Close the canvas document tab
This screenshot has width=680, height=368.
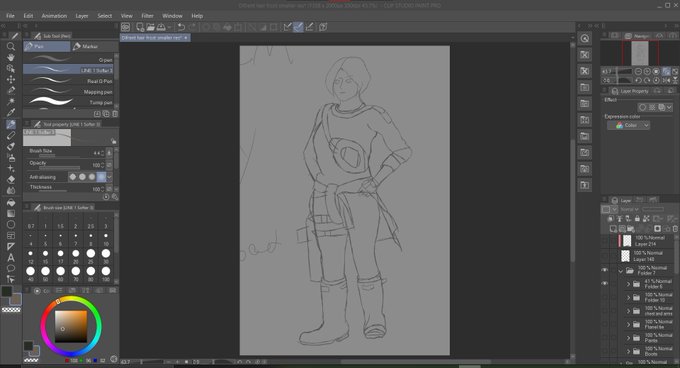[x=186, y=38]
